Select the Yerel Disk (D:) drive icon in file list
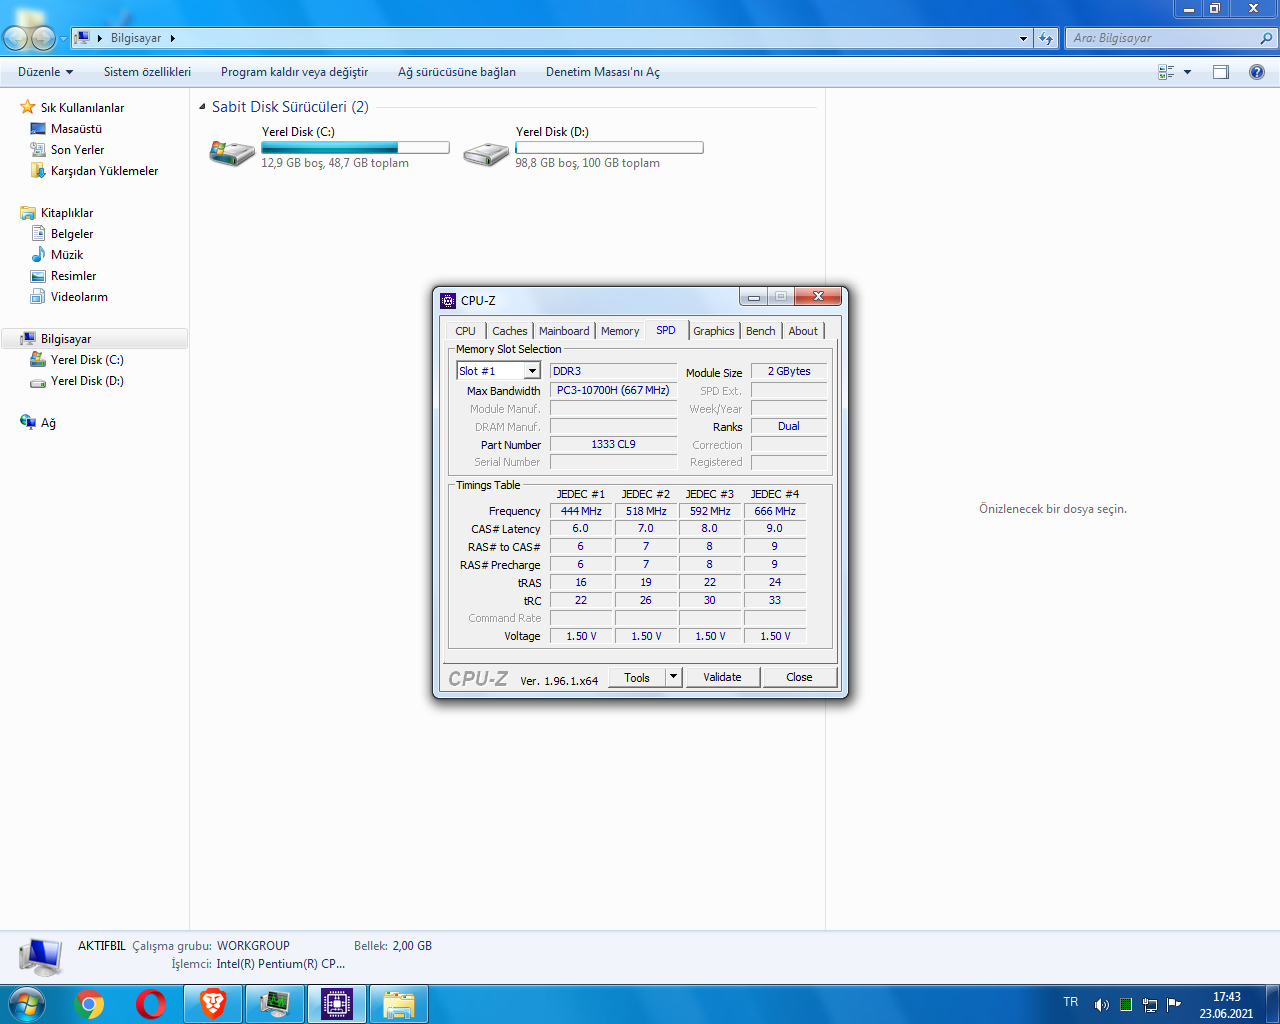Viewport: 1280px width, 1024px height. [x=486, y=152]
